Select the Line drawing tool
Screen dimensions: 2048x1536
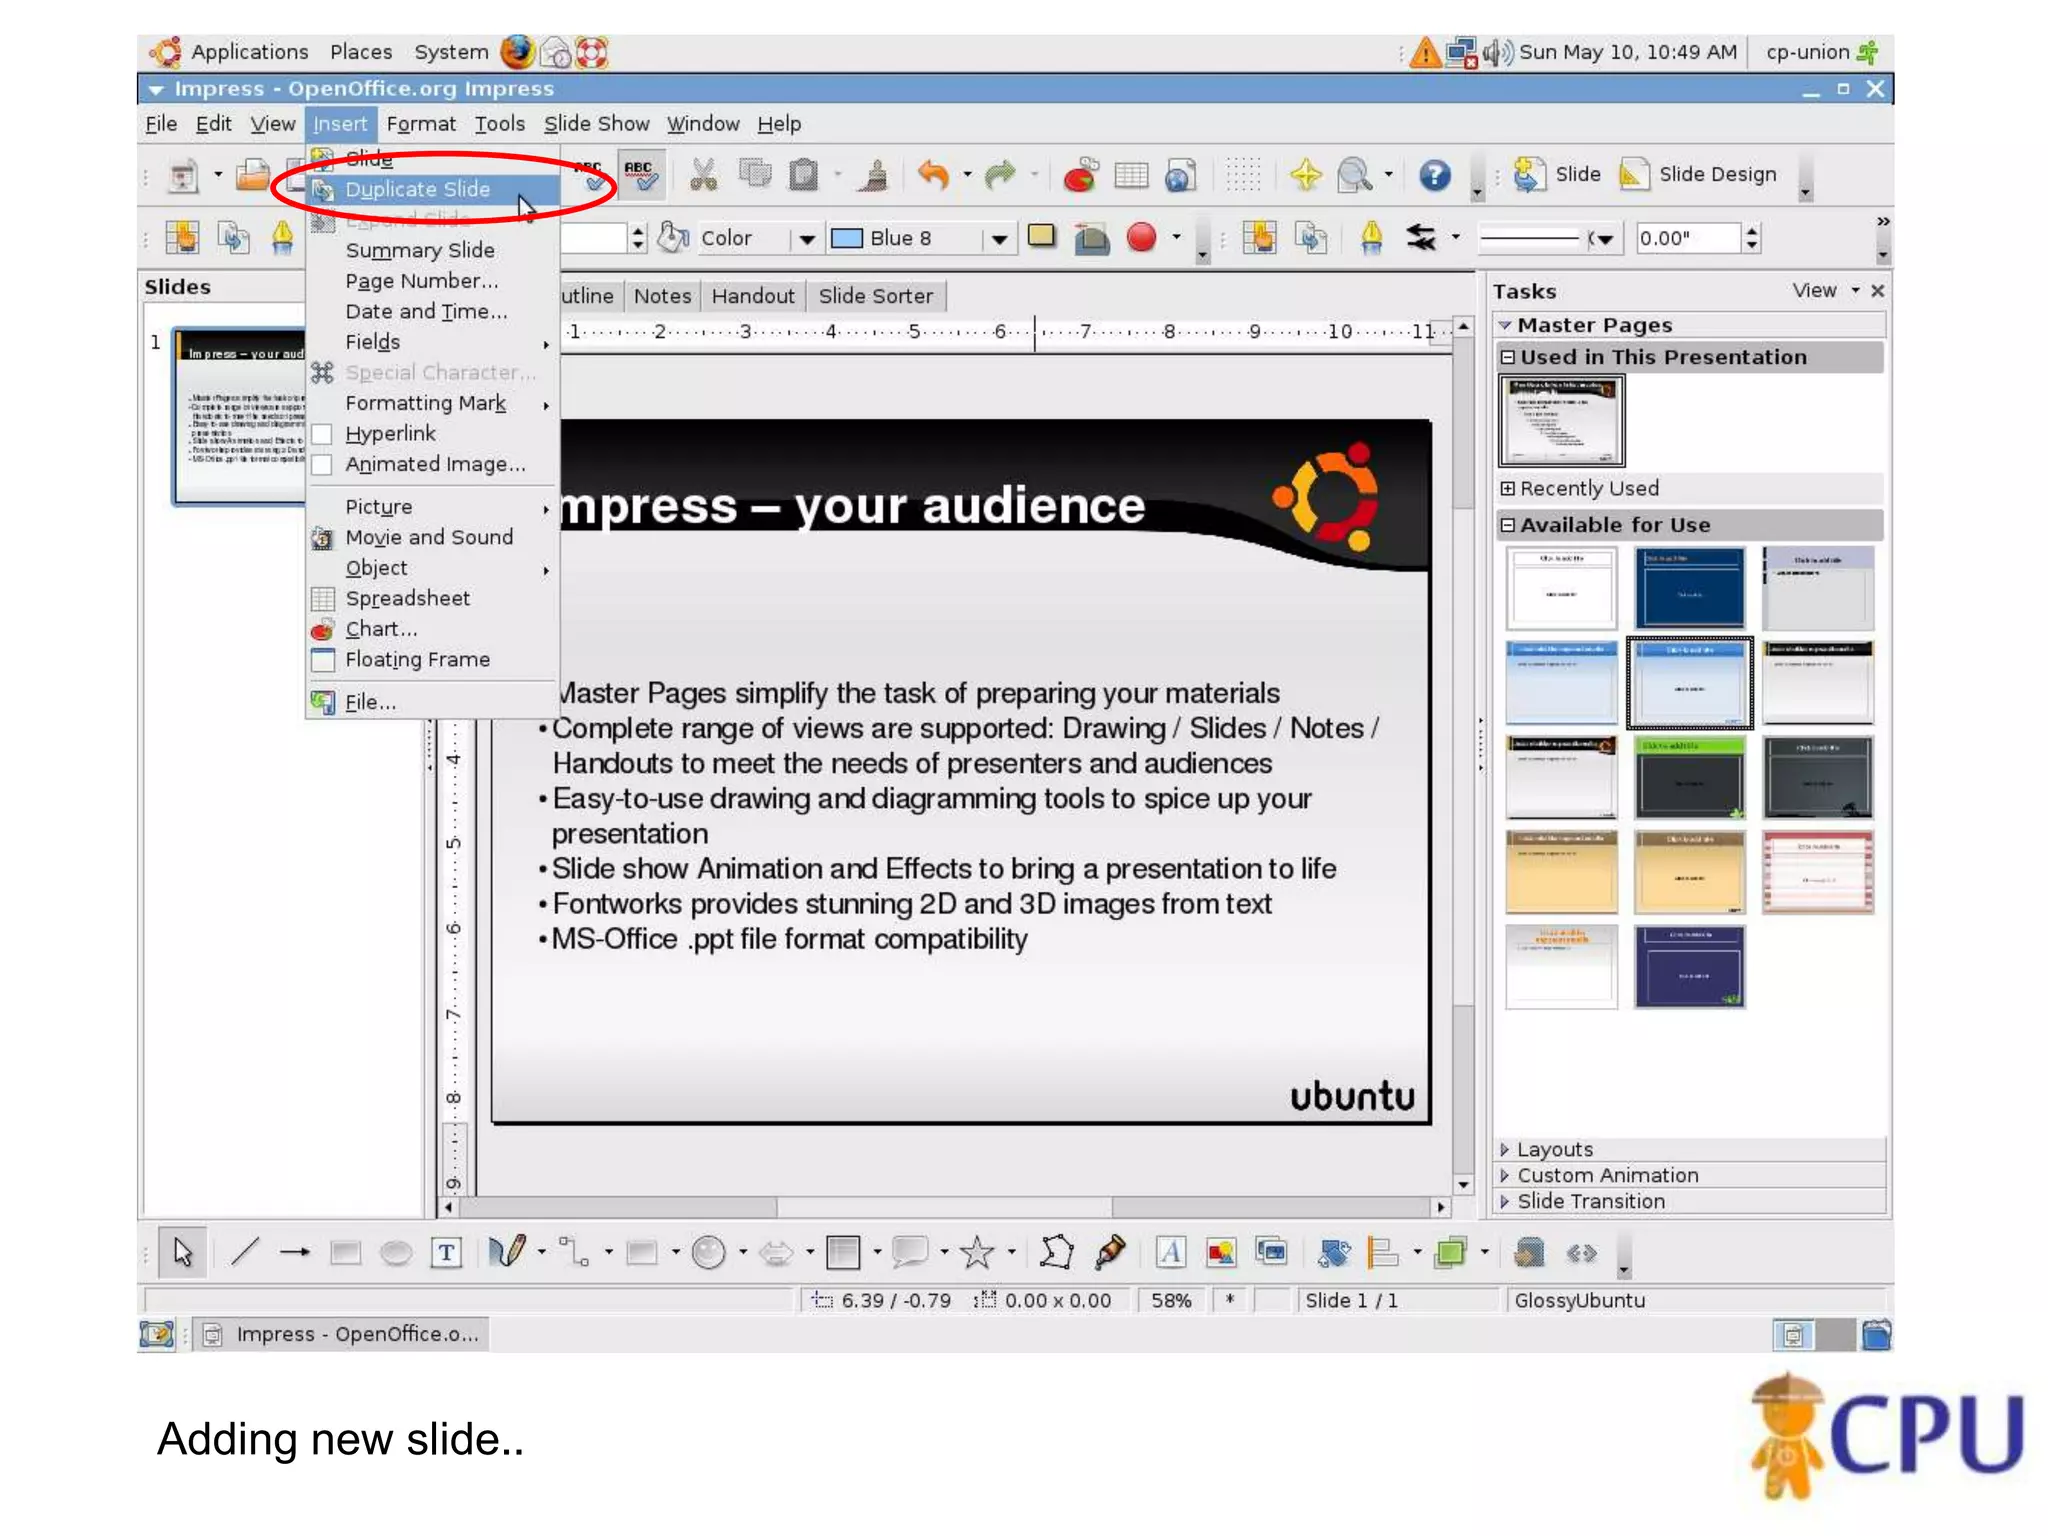click(x=245, y=1252)
